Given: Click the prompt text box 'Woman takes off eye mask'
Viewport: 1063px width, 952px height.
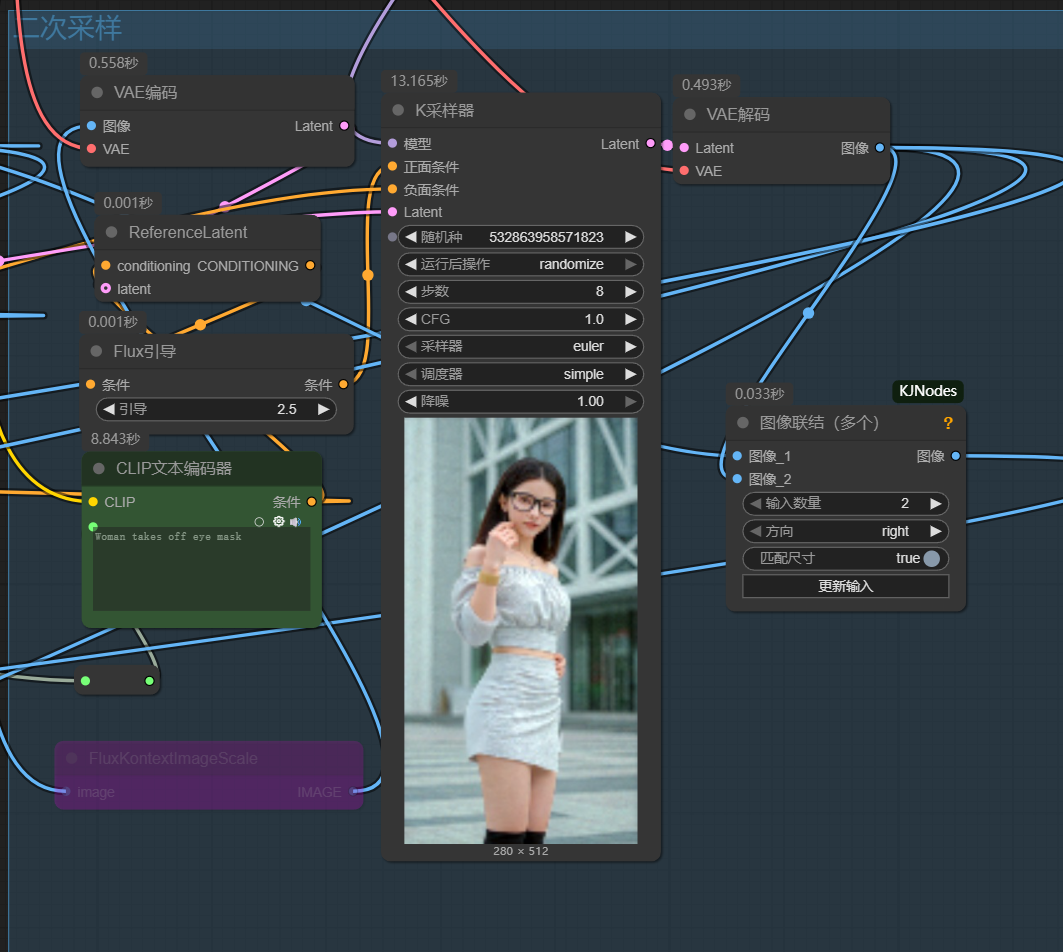Looking at the screenshot, I should click(x=201, y=569).
